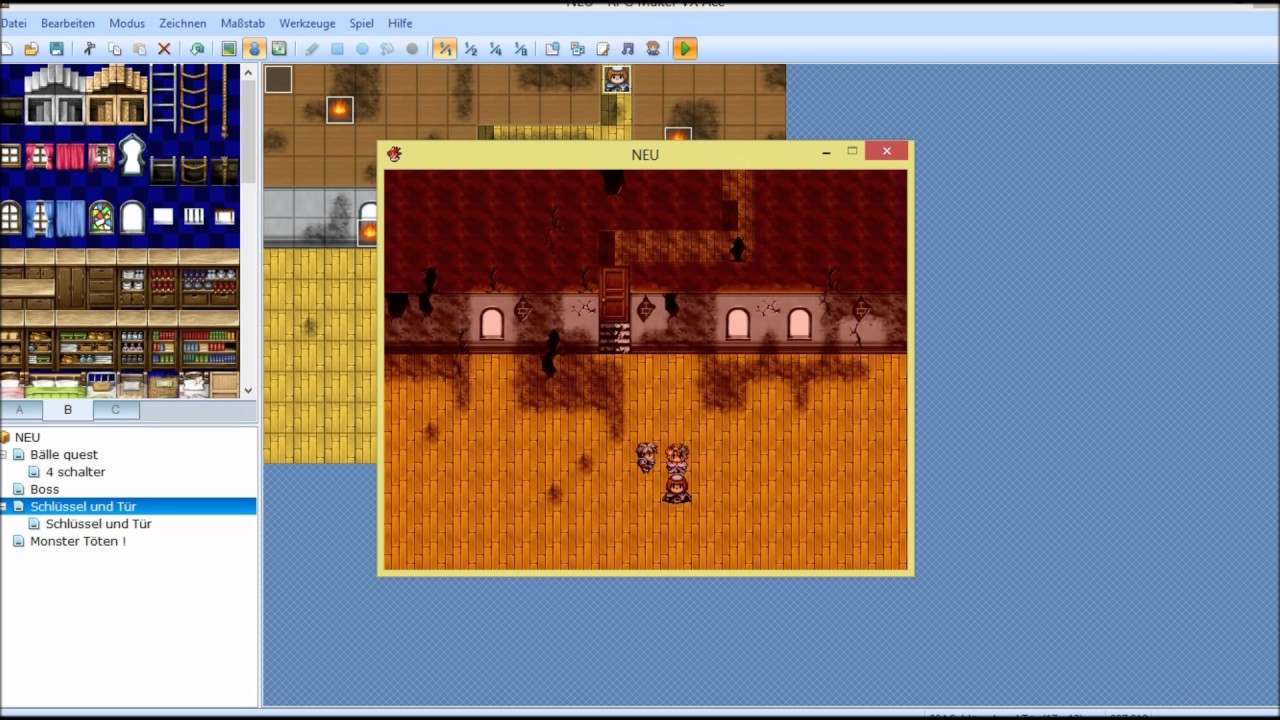Set map zoom to 1/4 scale
Image resolution: width=1280 pixels, height=720 pixels.
pos(495,48)
